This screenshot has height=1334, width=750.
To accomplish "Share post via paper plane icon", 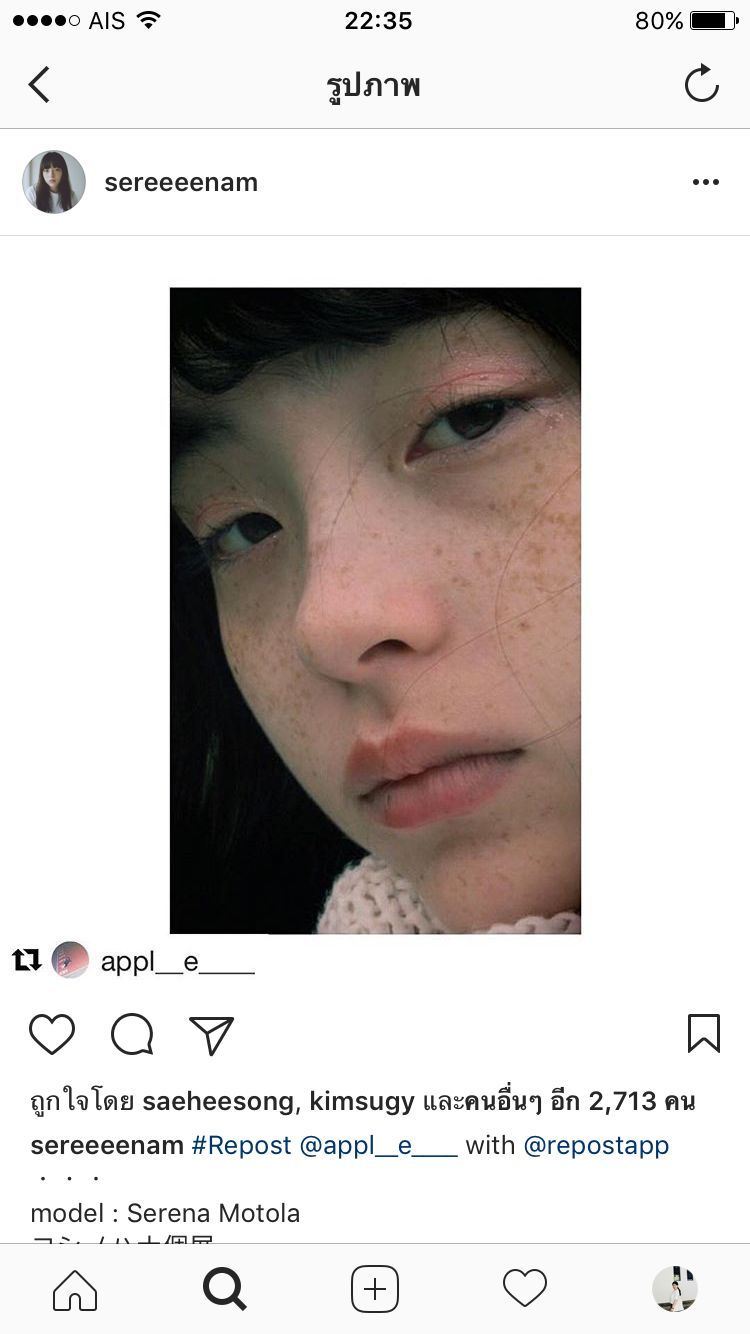I will click(211, 1035).
